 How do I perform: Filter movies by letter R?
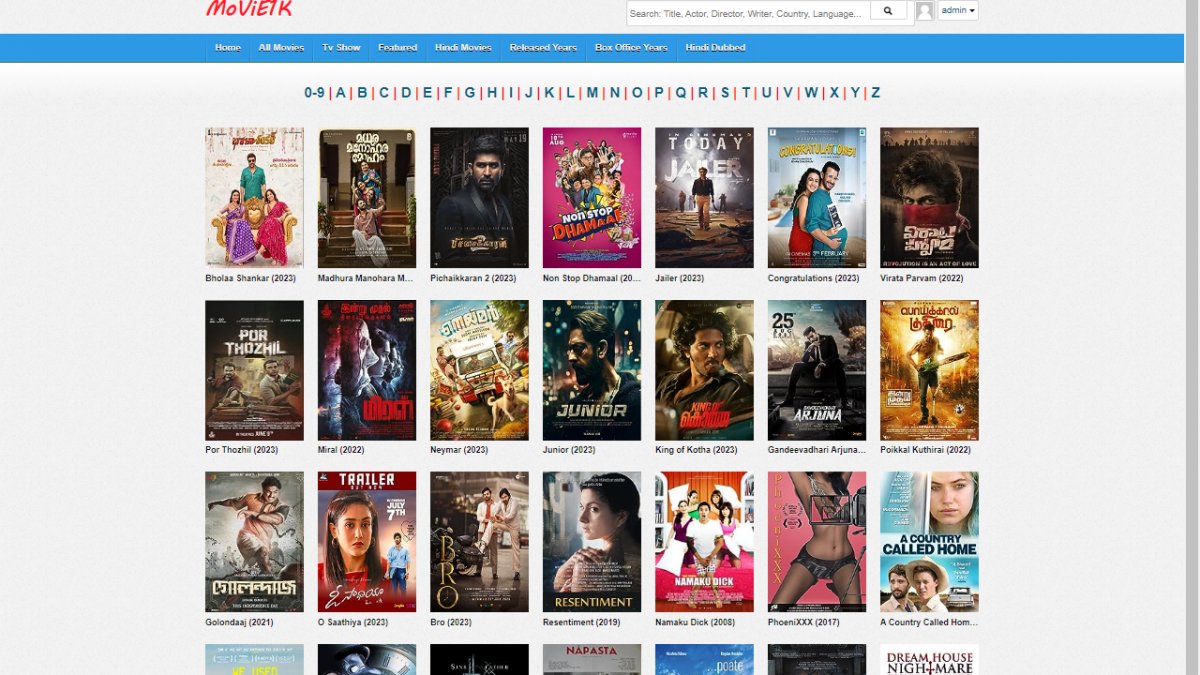[x=703, y=93]
